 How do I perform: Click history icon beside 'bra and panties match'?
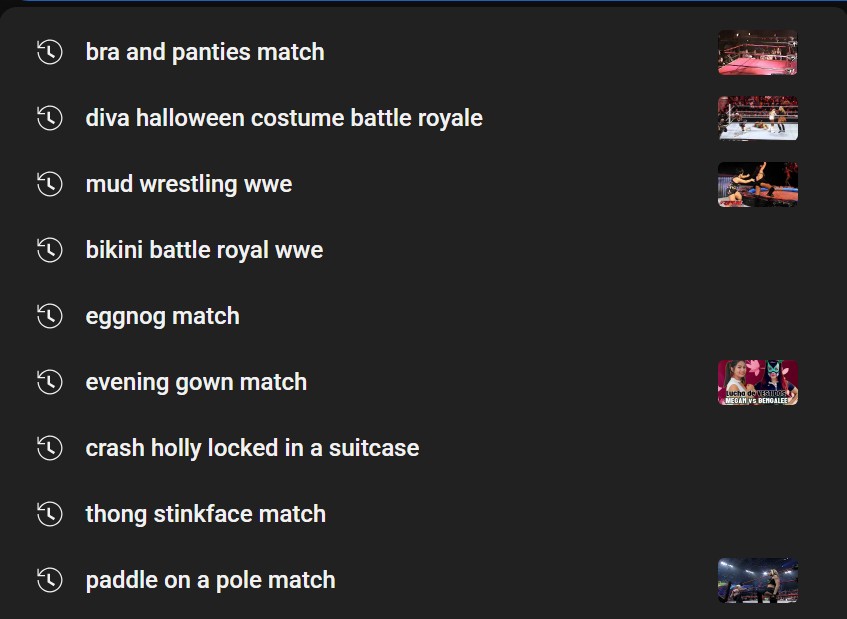[x=50, y=52]
